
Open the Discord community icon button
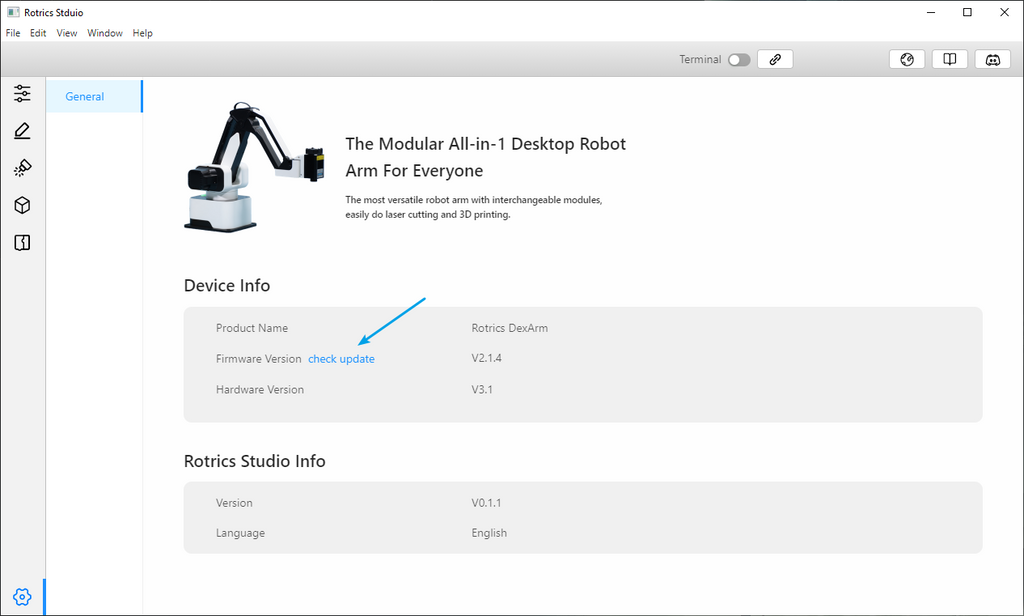point(992,60)
